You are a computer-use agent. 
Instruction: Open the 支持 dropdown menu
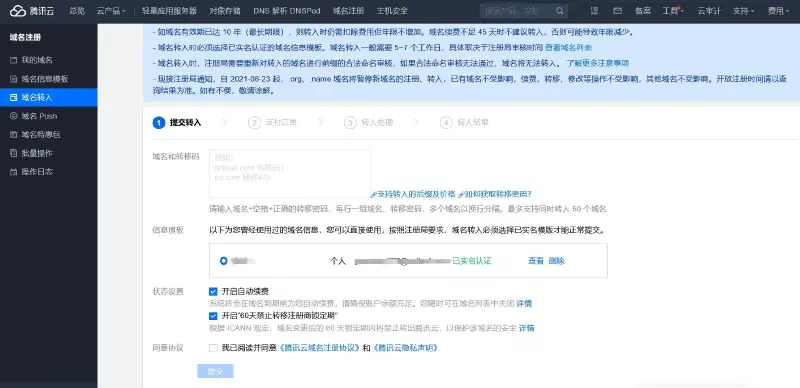pyautogui.click(x=743, y=11)
